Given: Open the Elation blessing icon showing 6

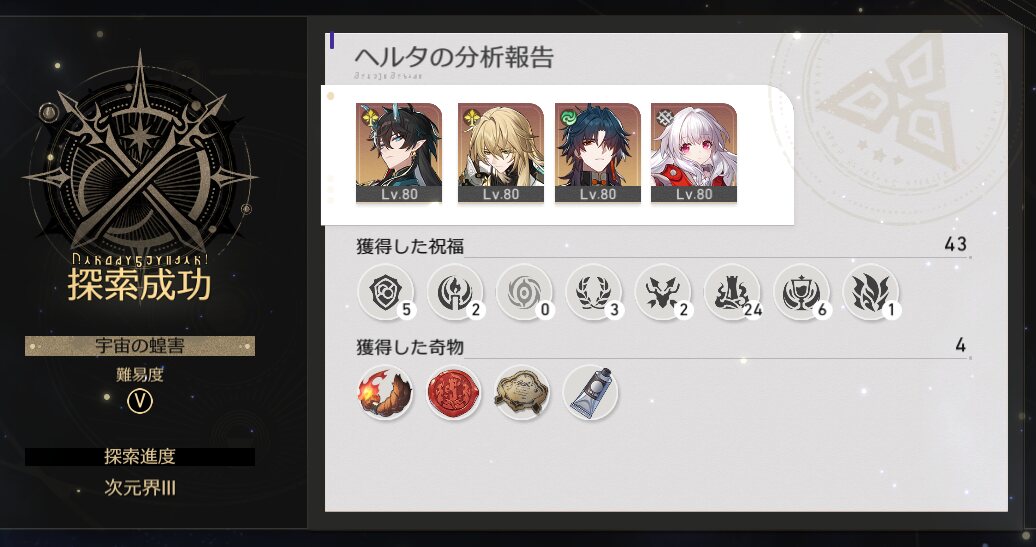Looking at the screenshot, I should pyautogui.click(x=801, y=291).
